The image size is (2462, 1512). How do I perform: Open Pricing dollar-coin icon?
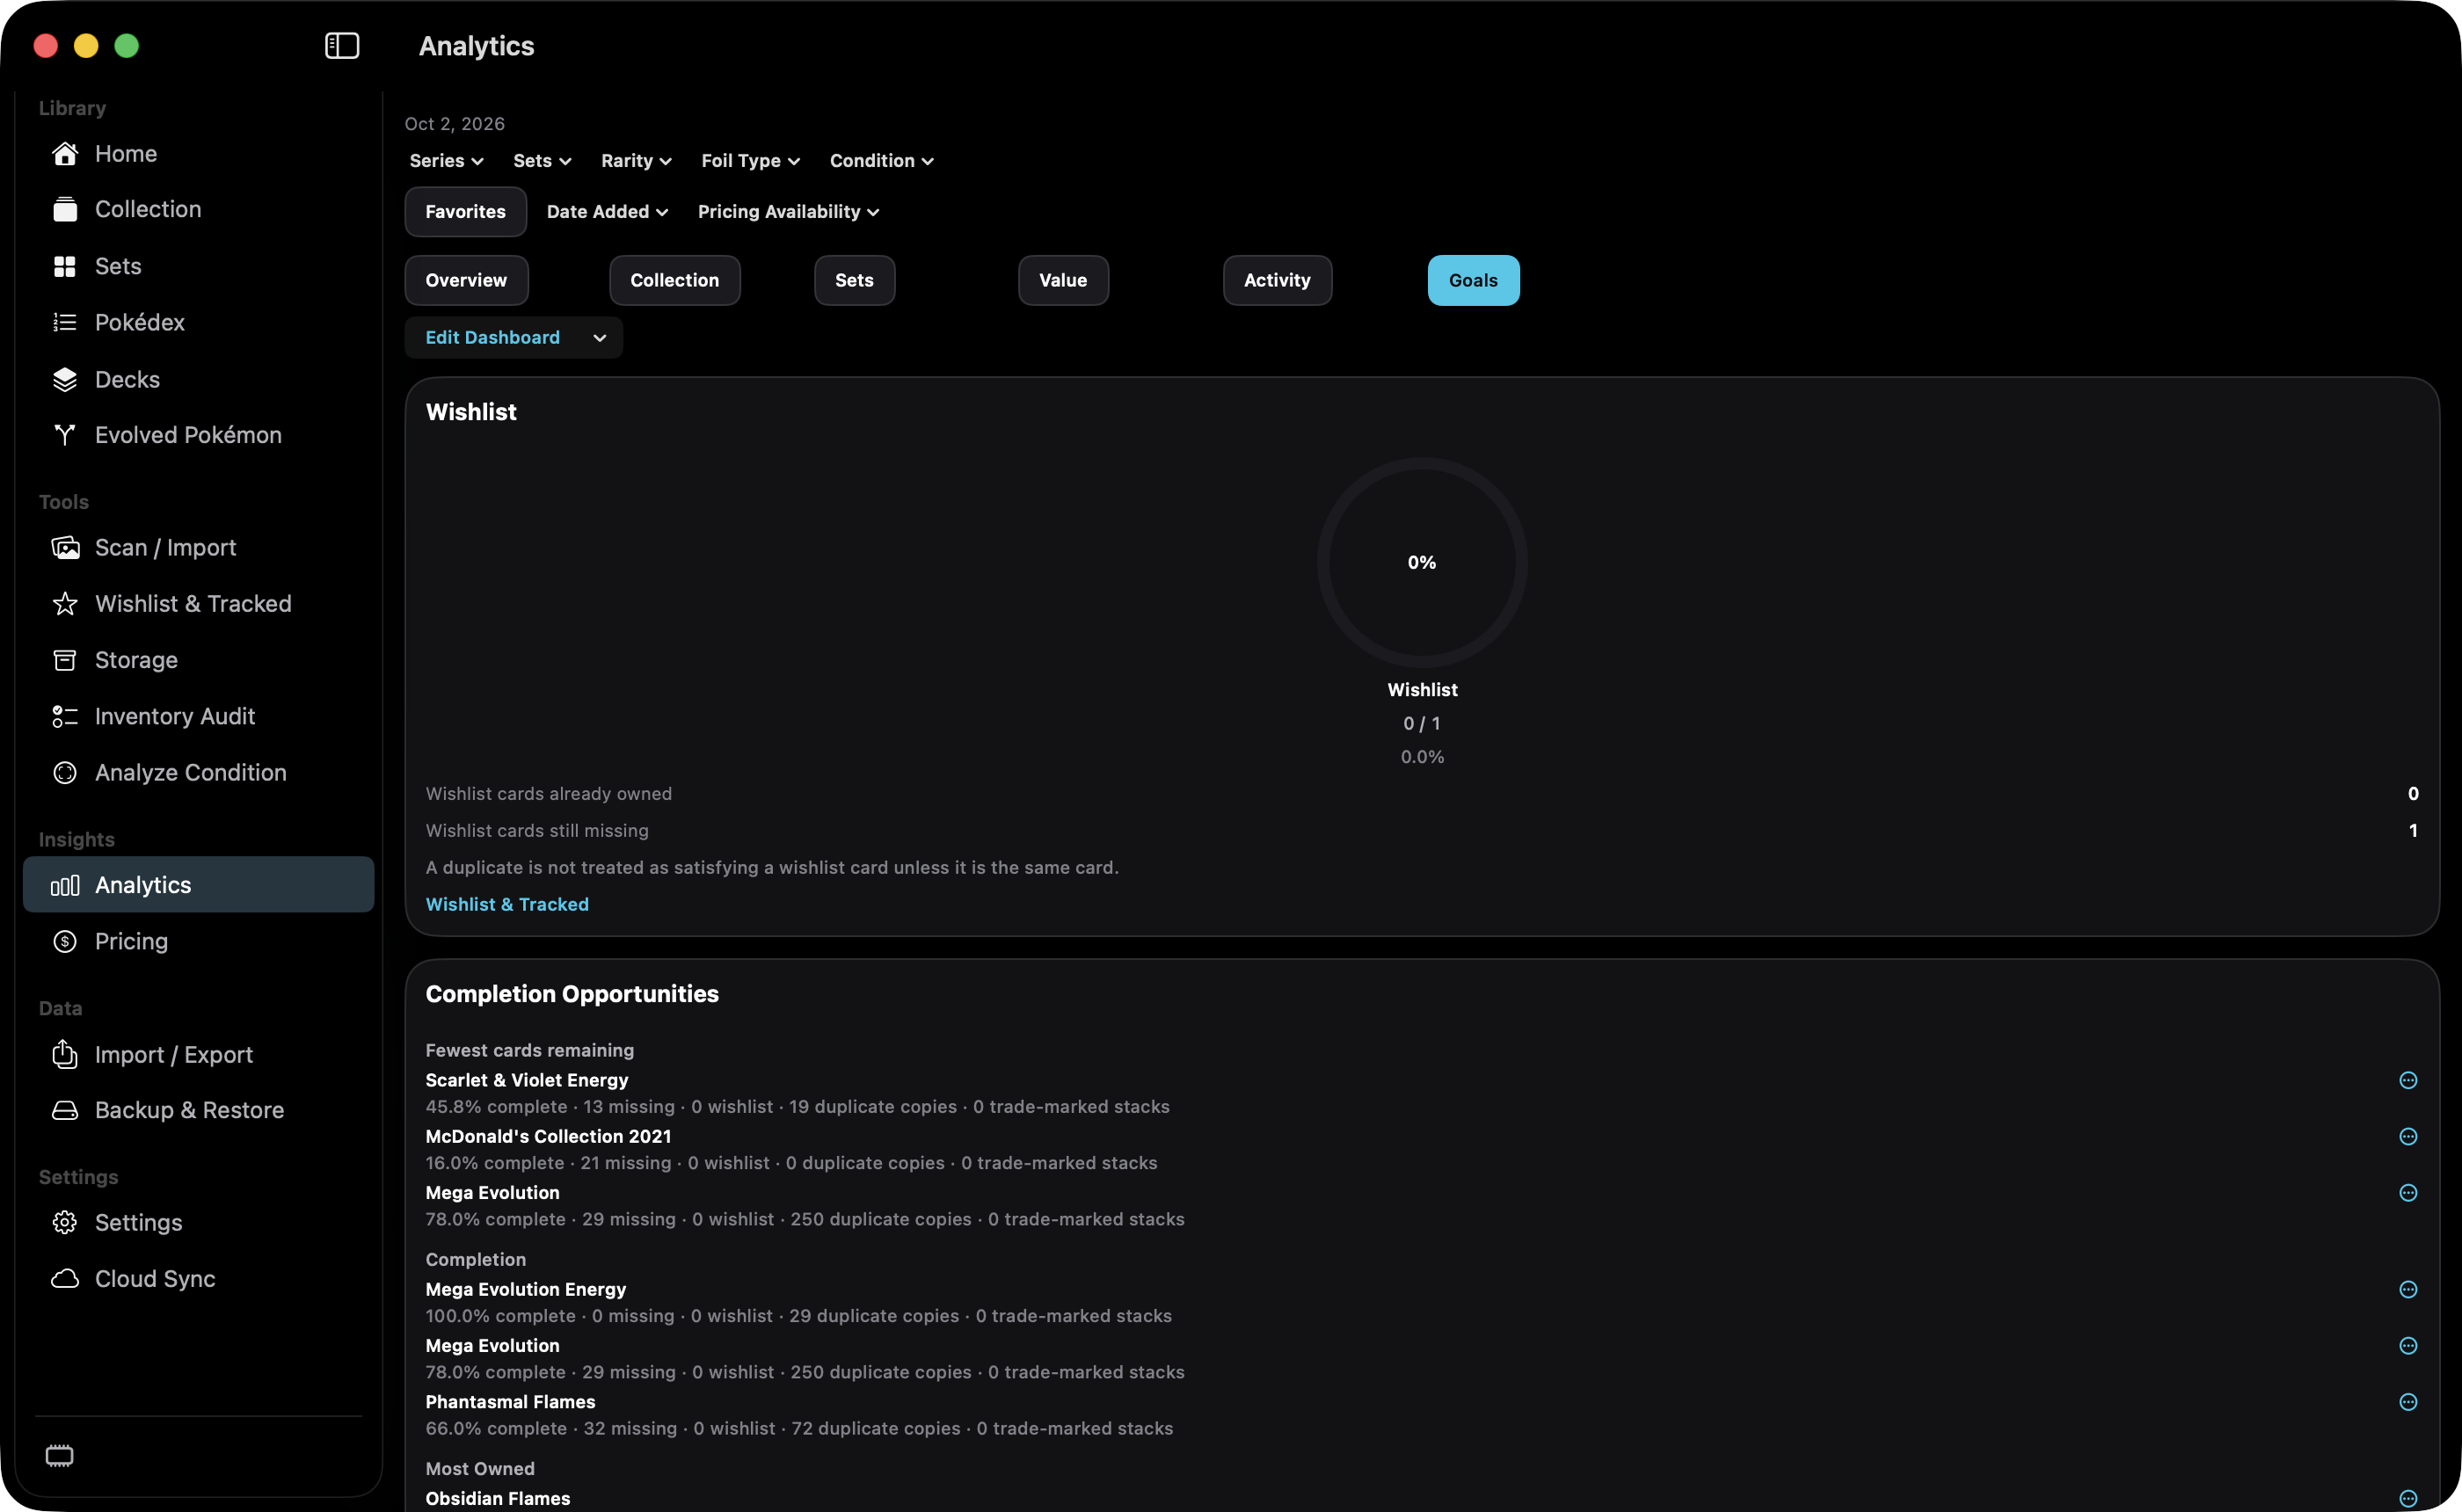65,941
